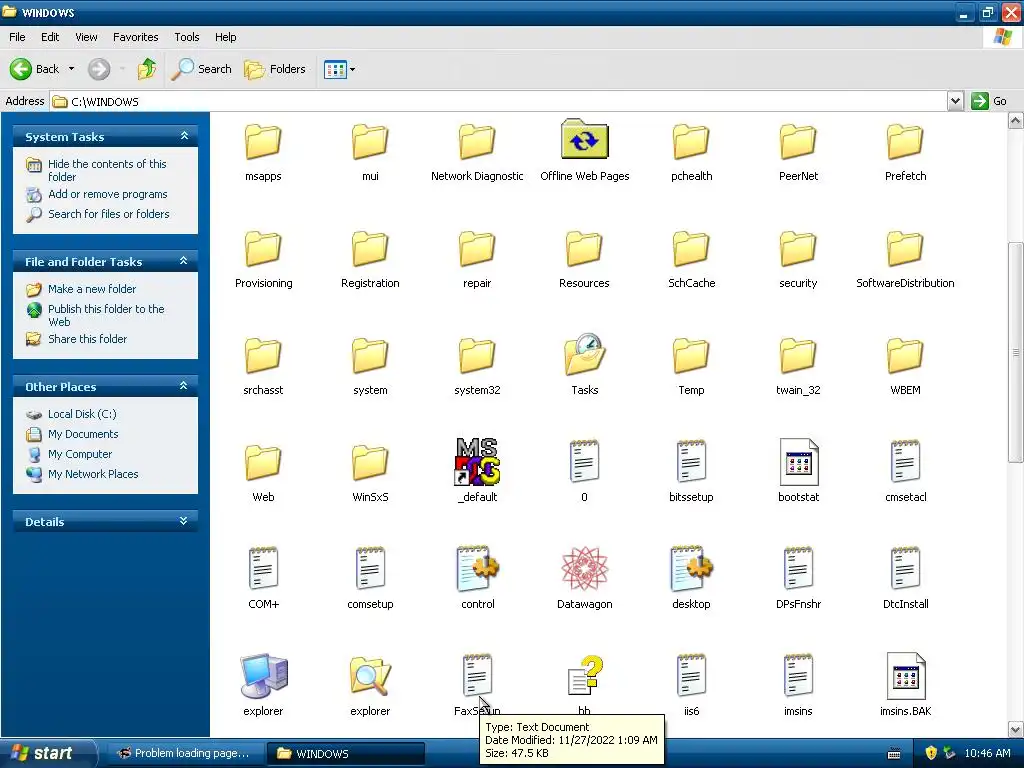
Task: Click the Go button
Action: tap(990, 101)
